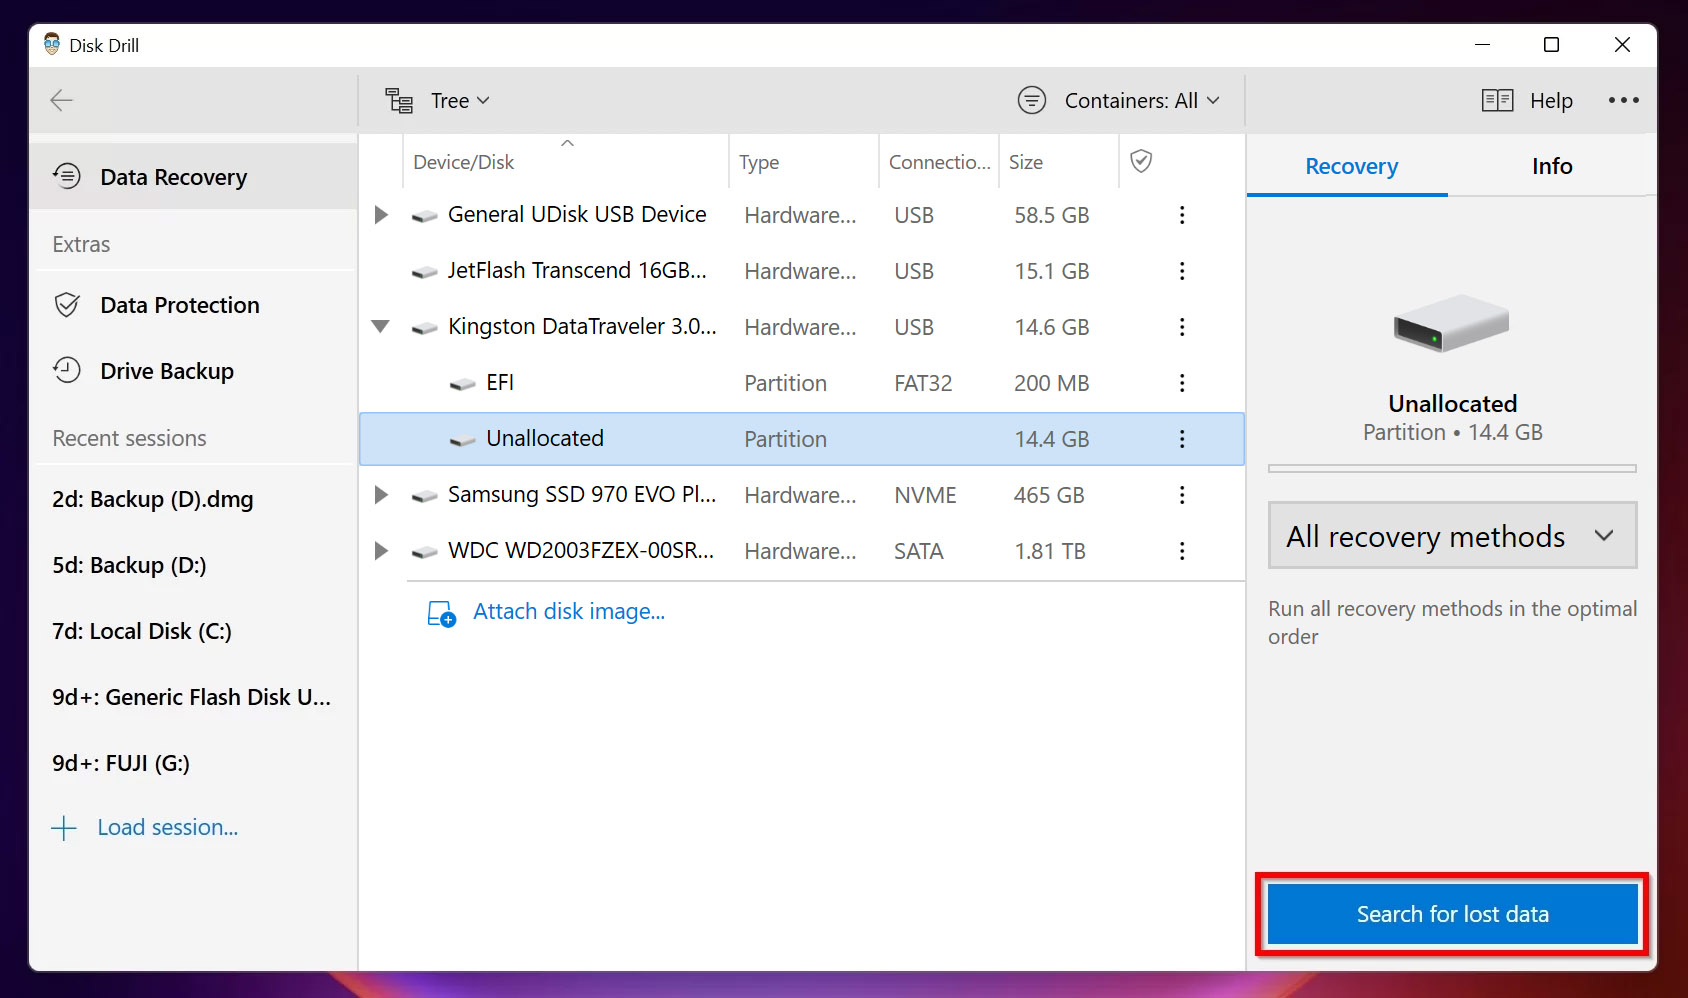Screen dimensions: 1688x998
Task: Open the Help link
Action: click(x=1551, y=101)
